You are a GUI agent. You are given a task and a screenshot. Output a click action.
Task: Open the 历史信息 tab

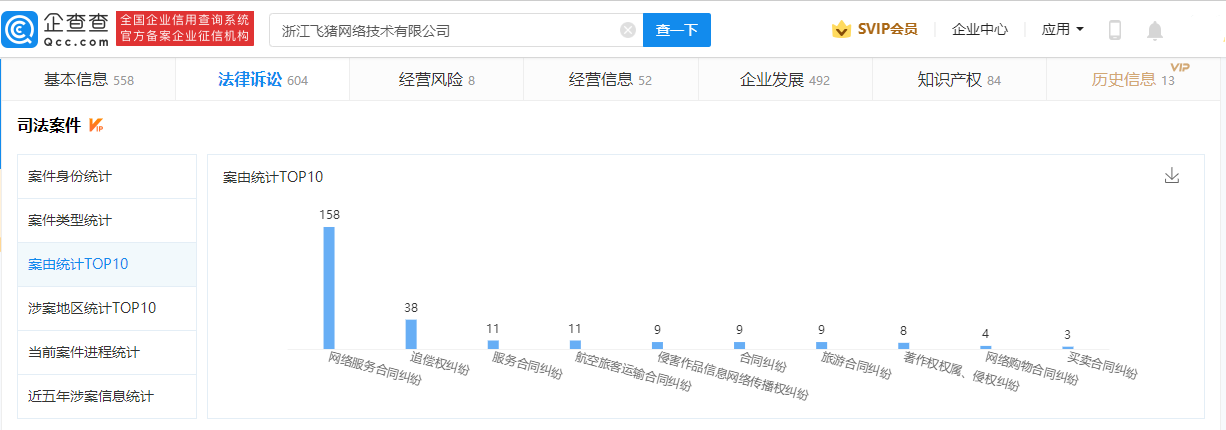tap(1132, 80)
